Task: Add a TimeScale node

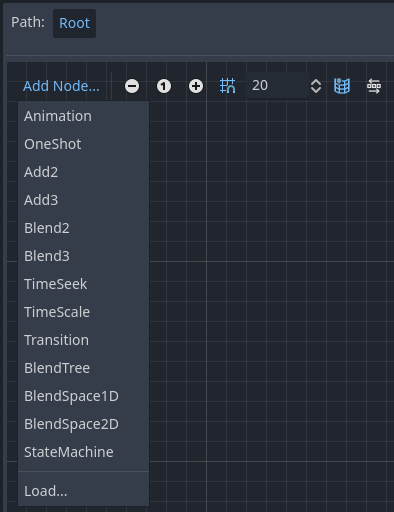Action: (x=84, y=312)
